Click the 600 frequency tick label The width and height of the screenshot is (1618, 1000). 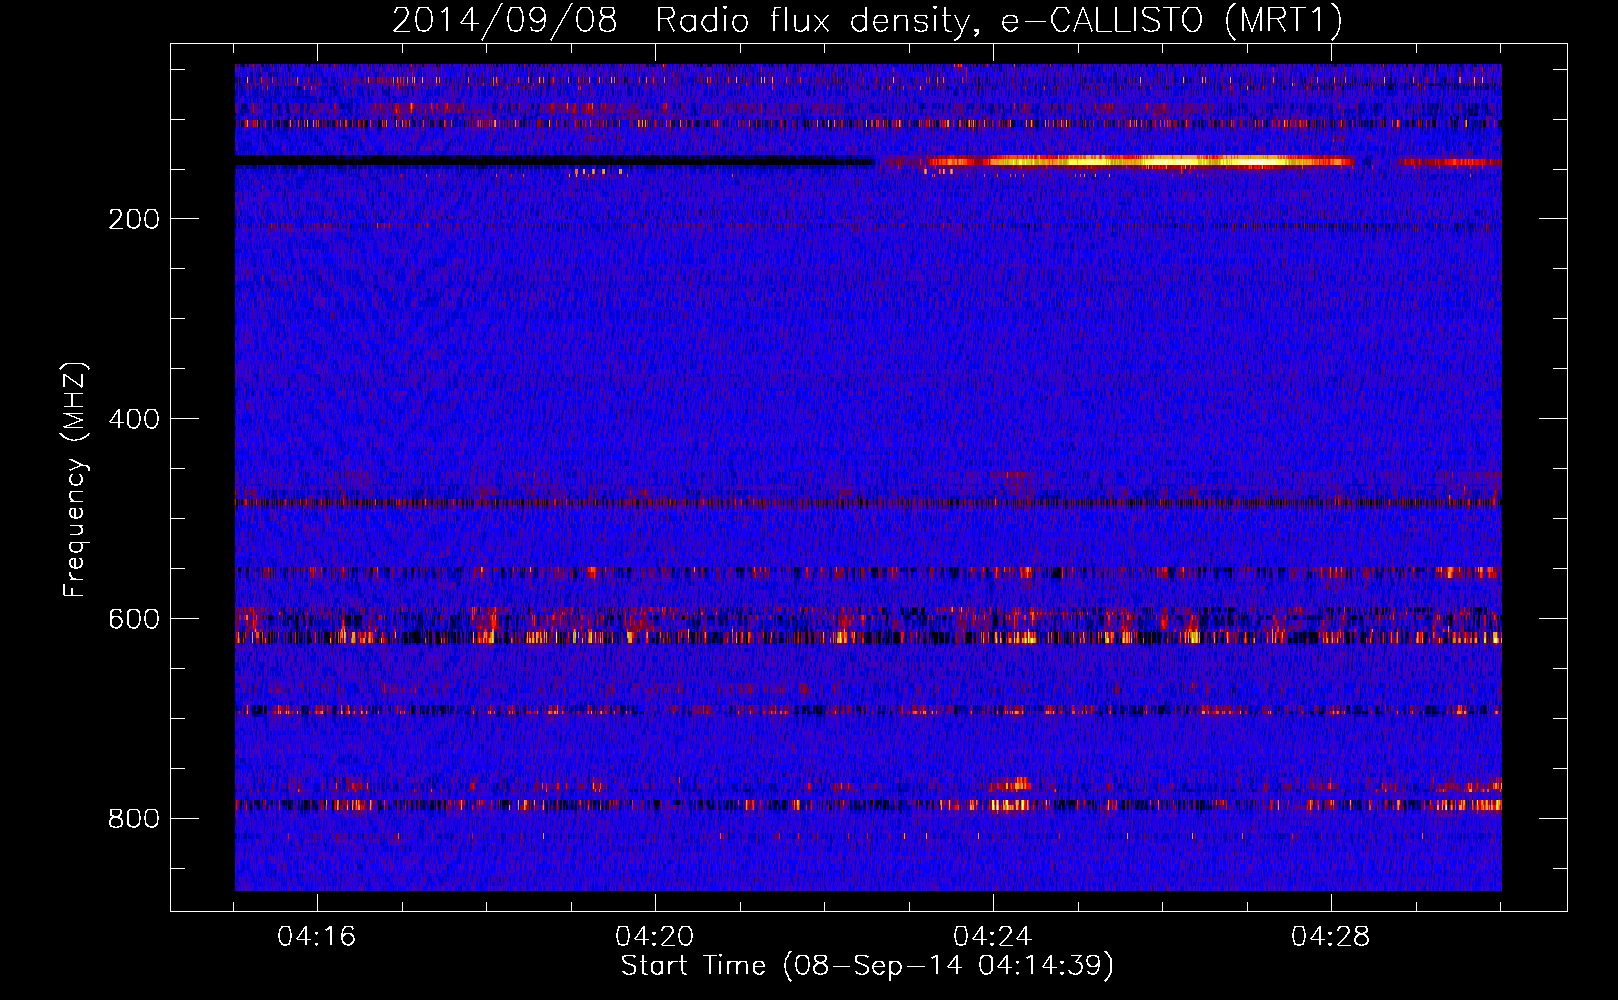tap(134, 619)
